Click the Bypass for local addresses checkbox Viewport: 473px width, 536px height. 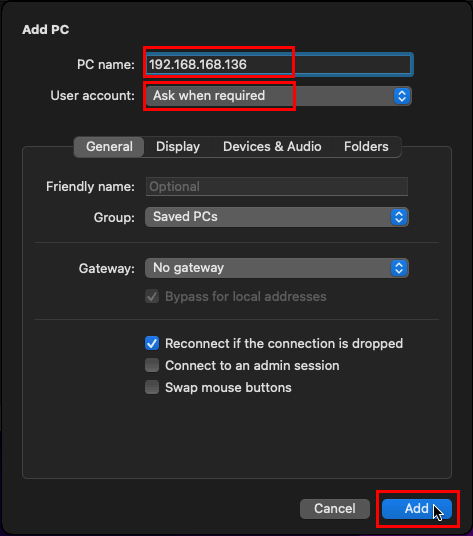point(152,296)
